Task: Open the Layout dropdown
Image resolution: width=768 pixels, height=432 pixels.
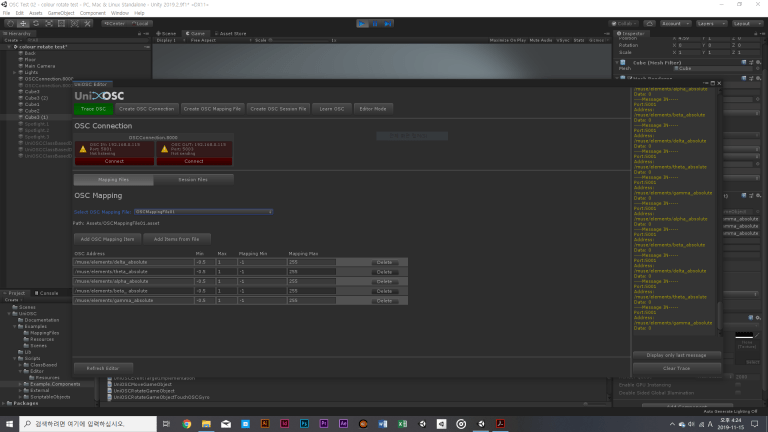Action: (x=744, y=22)
